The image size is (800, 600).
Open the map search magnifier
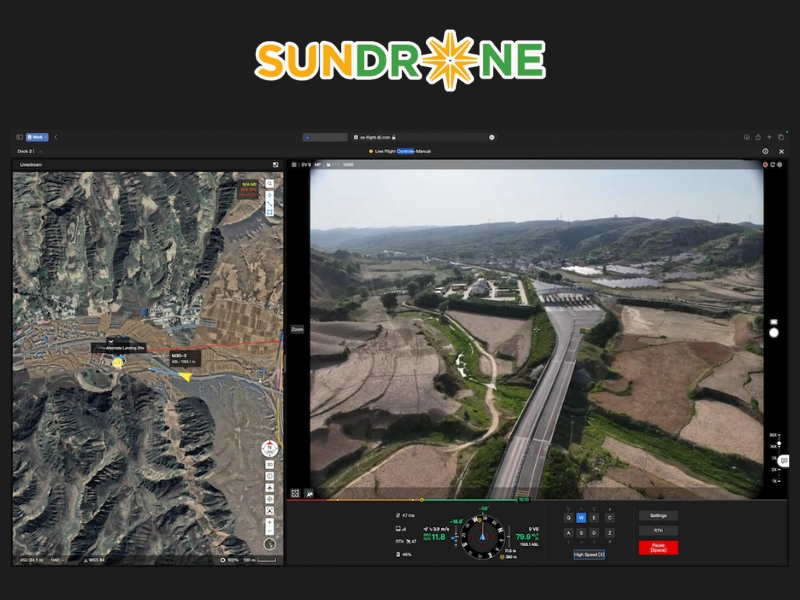[270, 184]
